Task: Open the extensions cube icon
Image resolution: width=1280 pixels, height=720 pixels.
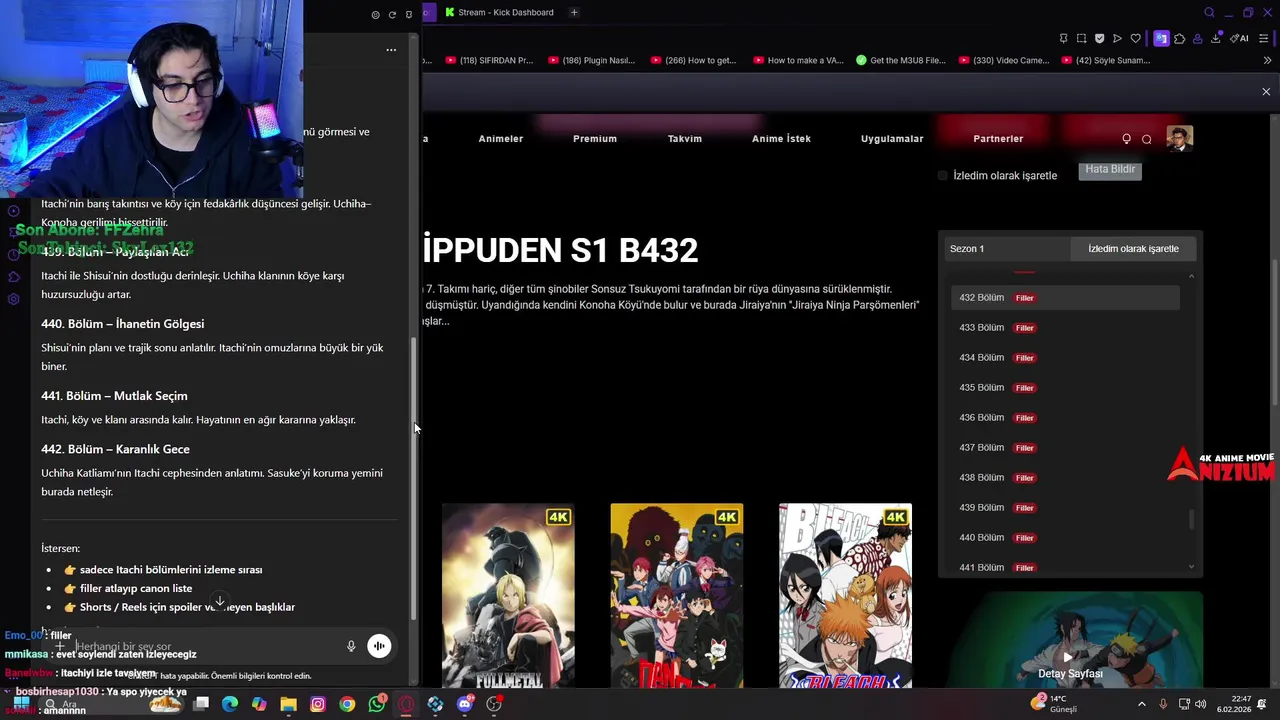Action: tap(1179, 38)
